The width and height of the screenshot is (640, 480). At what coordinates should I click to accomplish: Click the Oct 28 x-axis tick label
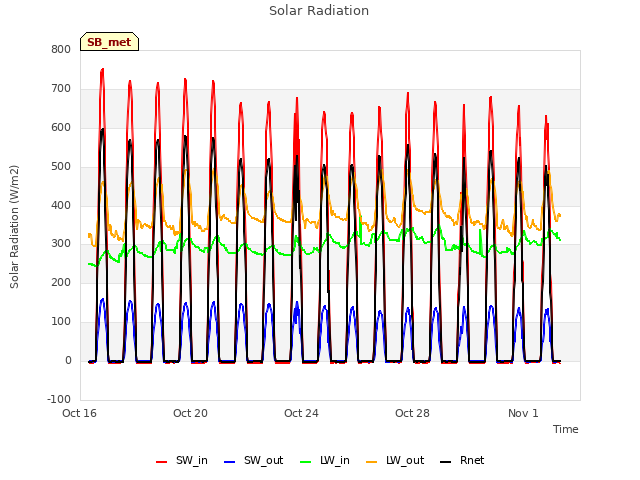(412, 413)
